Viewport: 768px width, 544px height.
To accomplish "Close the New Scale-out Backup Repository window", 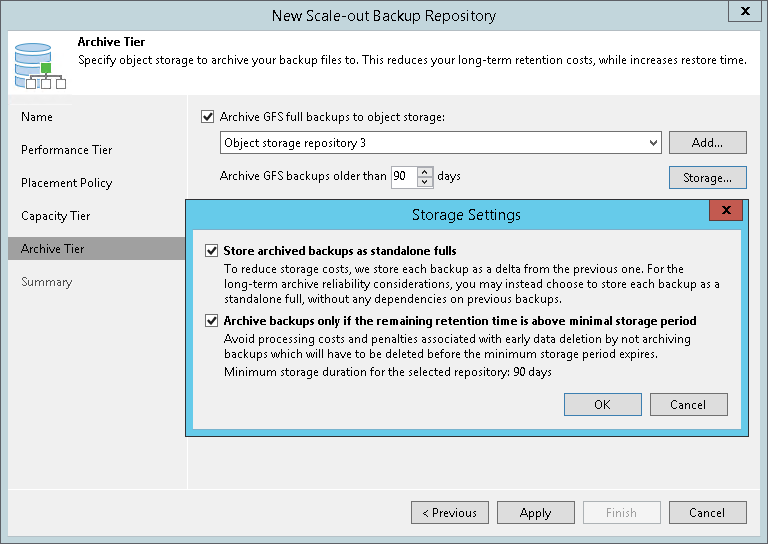I will pos(744,14).
